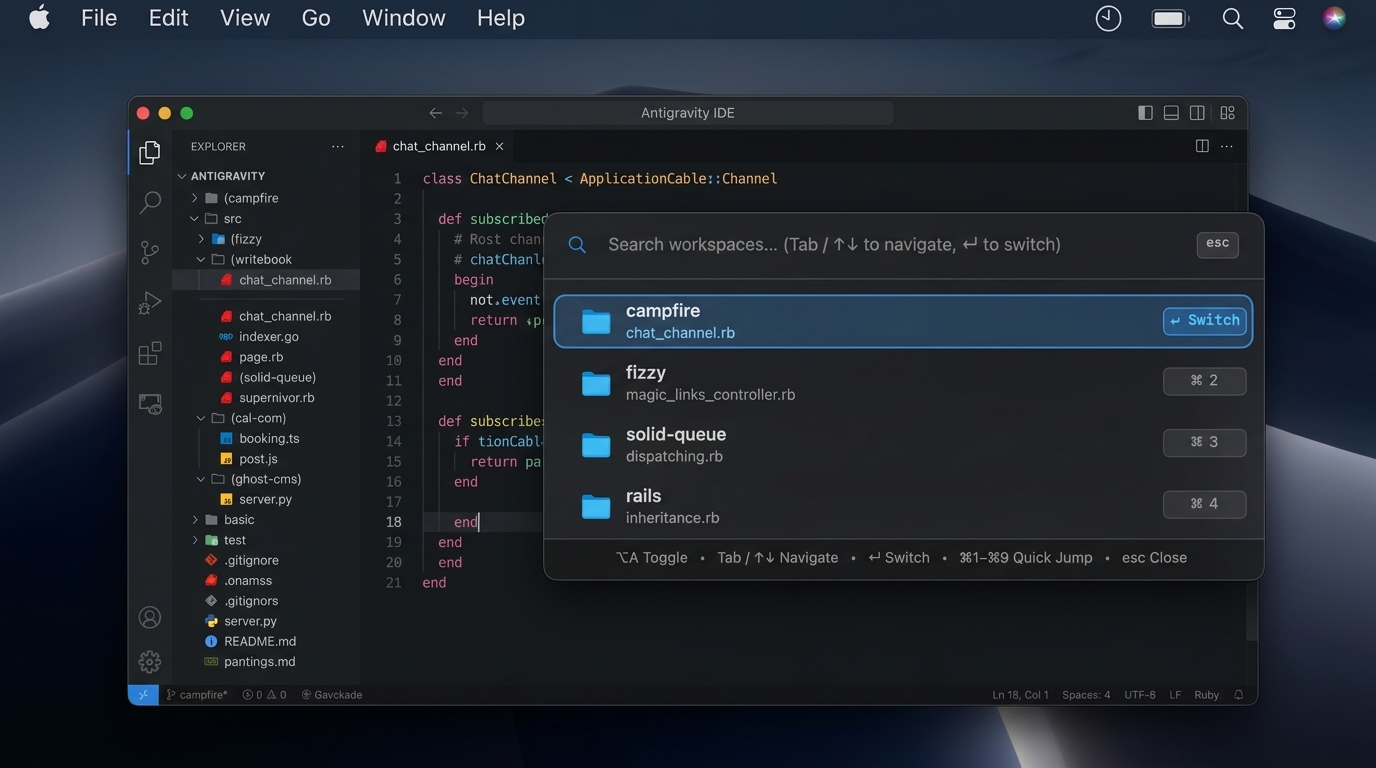Screen dimensions: 1376x768
Task: Open supernivor.rb in the Explorer tree
Action: coord(276,398)
